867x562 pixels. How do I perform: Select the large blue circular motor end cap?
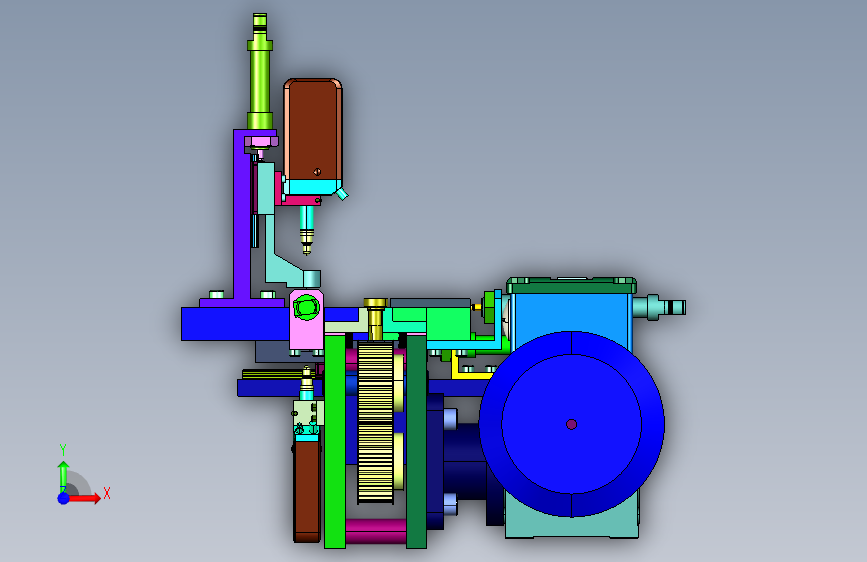point(572,424)
